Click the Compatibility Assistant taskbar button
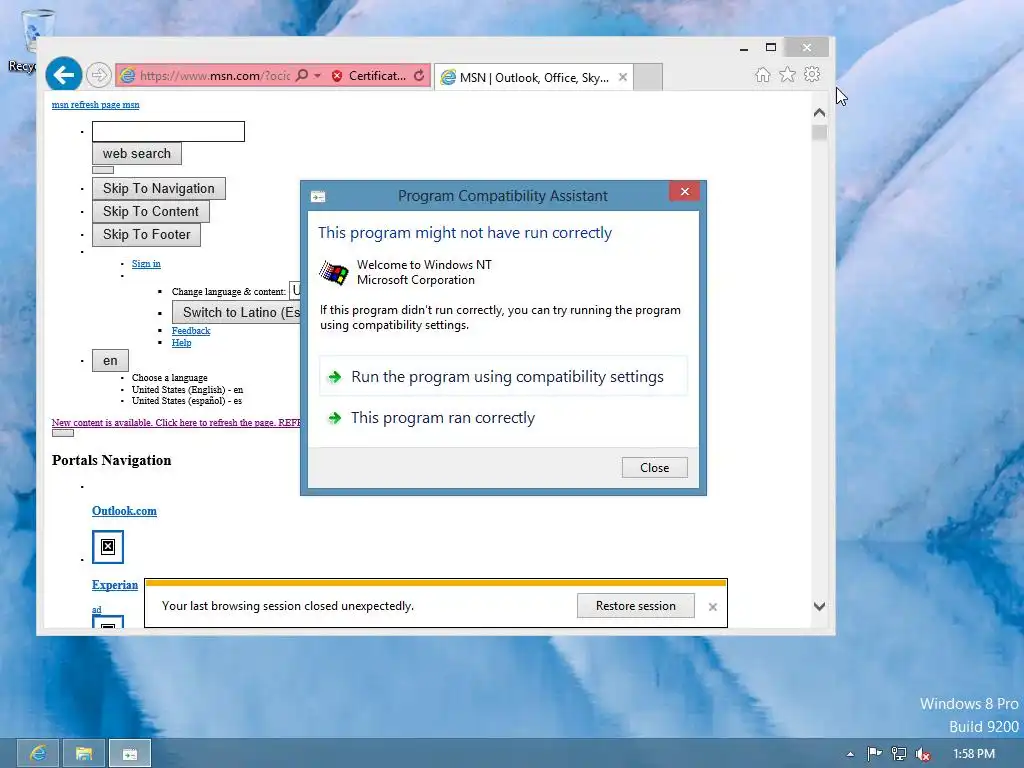 (x=130, y=754)
